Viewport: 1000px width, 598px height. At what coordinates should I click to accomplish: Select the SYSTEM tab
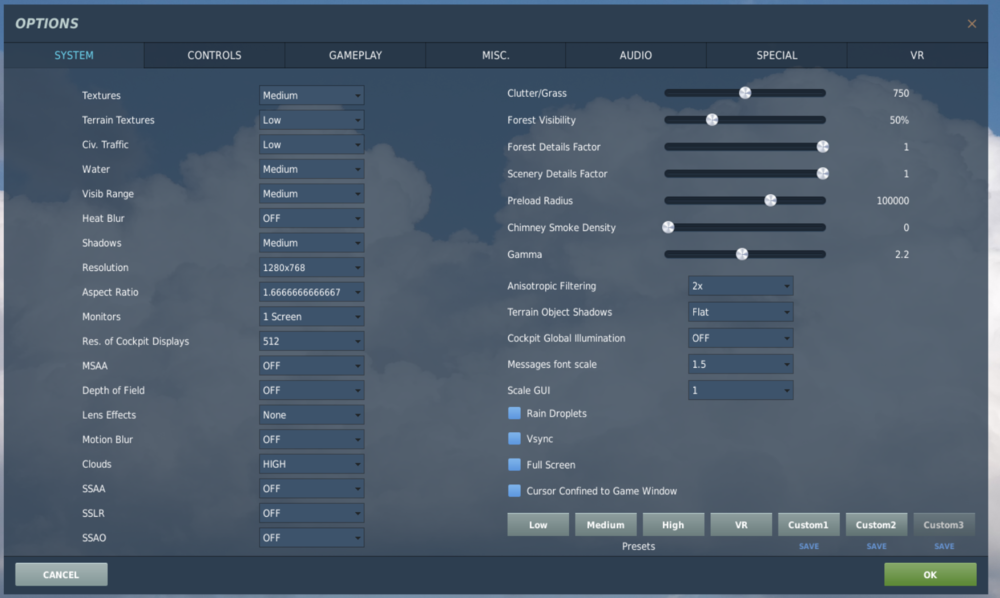pyautogui.click(x=74, y=55)
